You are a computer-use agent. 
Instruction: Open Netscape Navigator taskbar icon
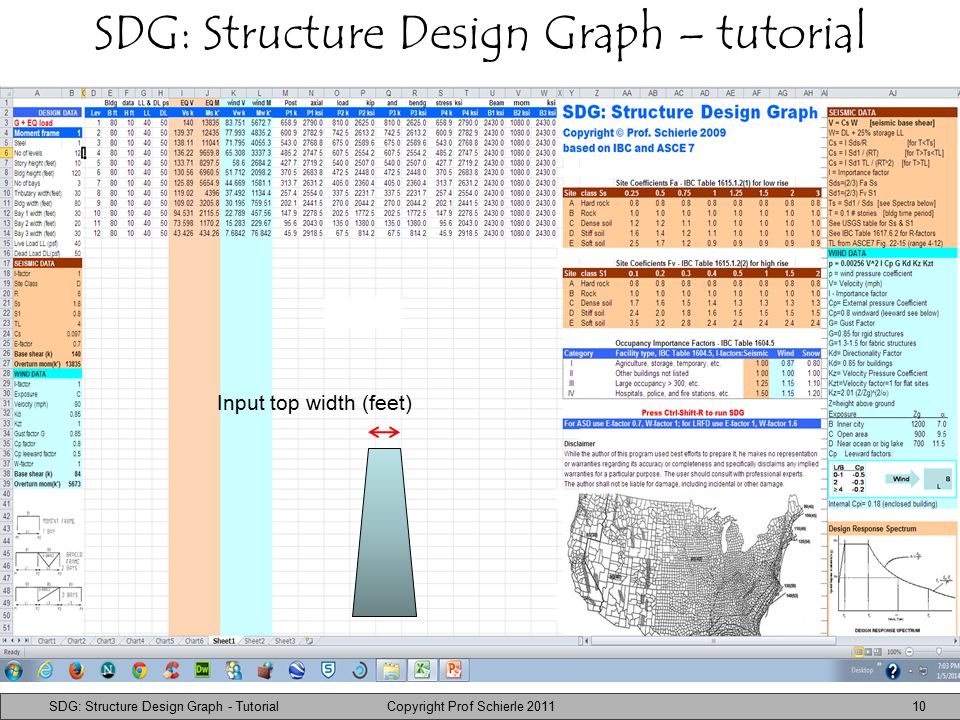[108, 670]
